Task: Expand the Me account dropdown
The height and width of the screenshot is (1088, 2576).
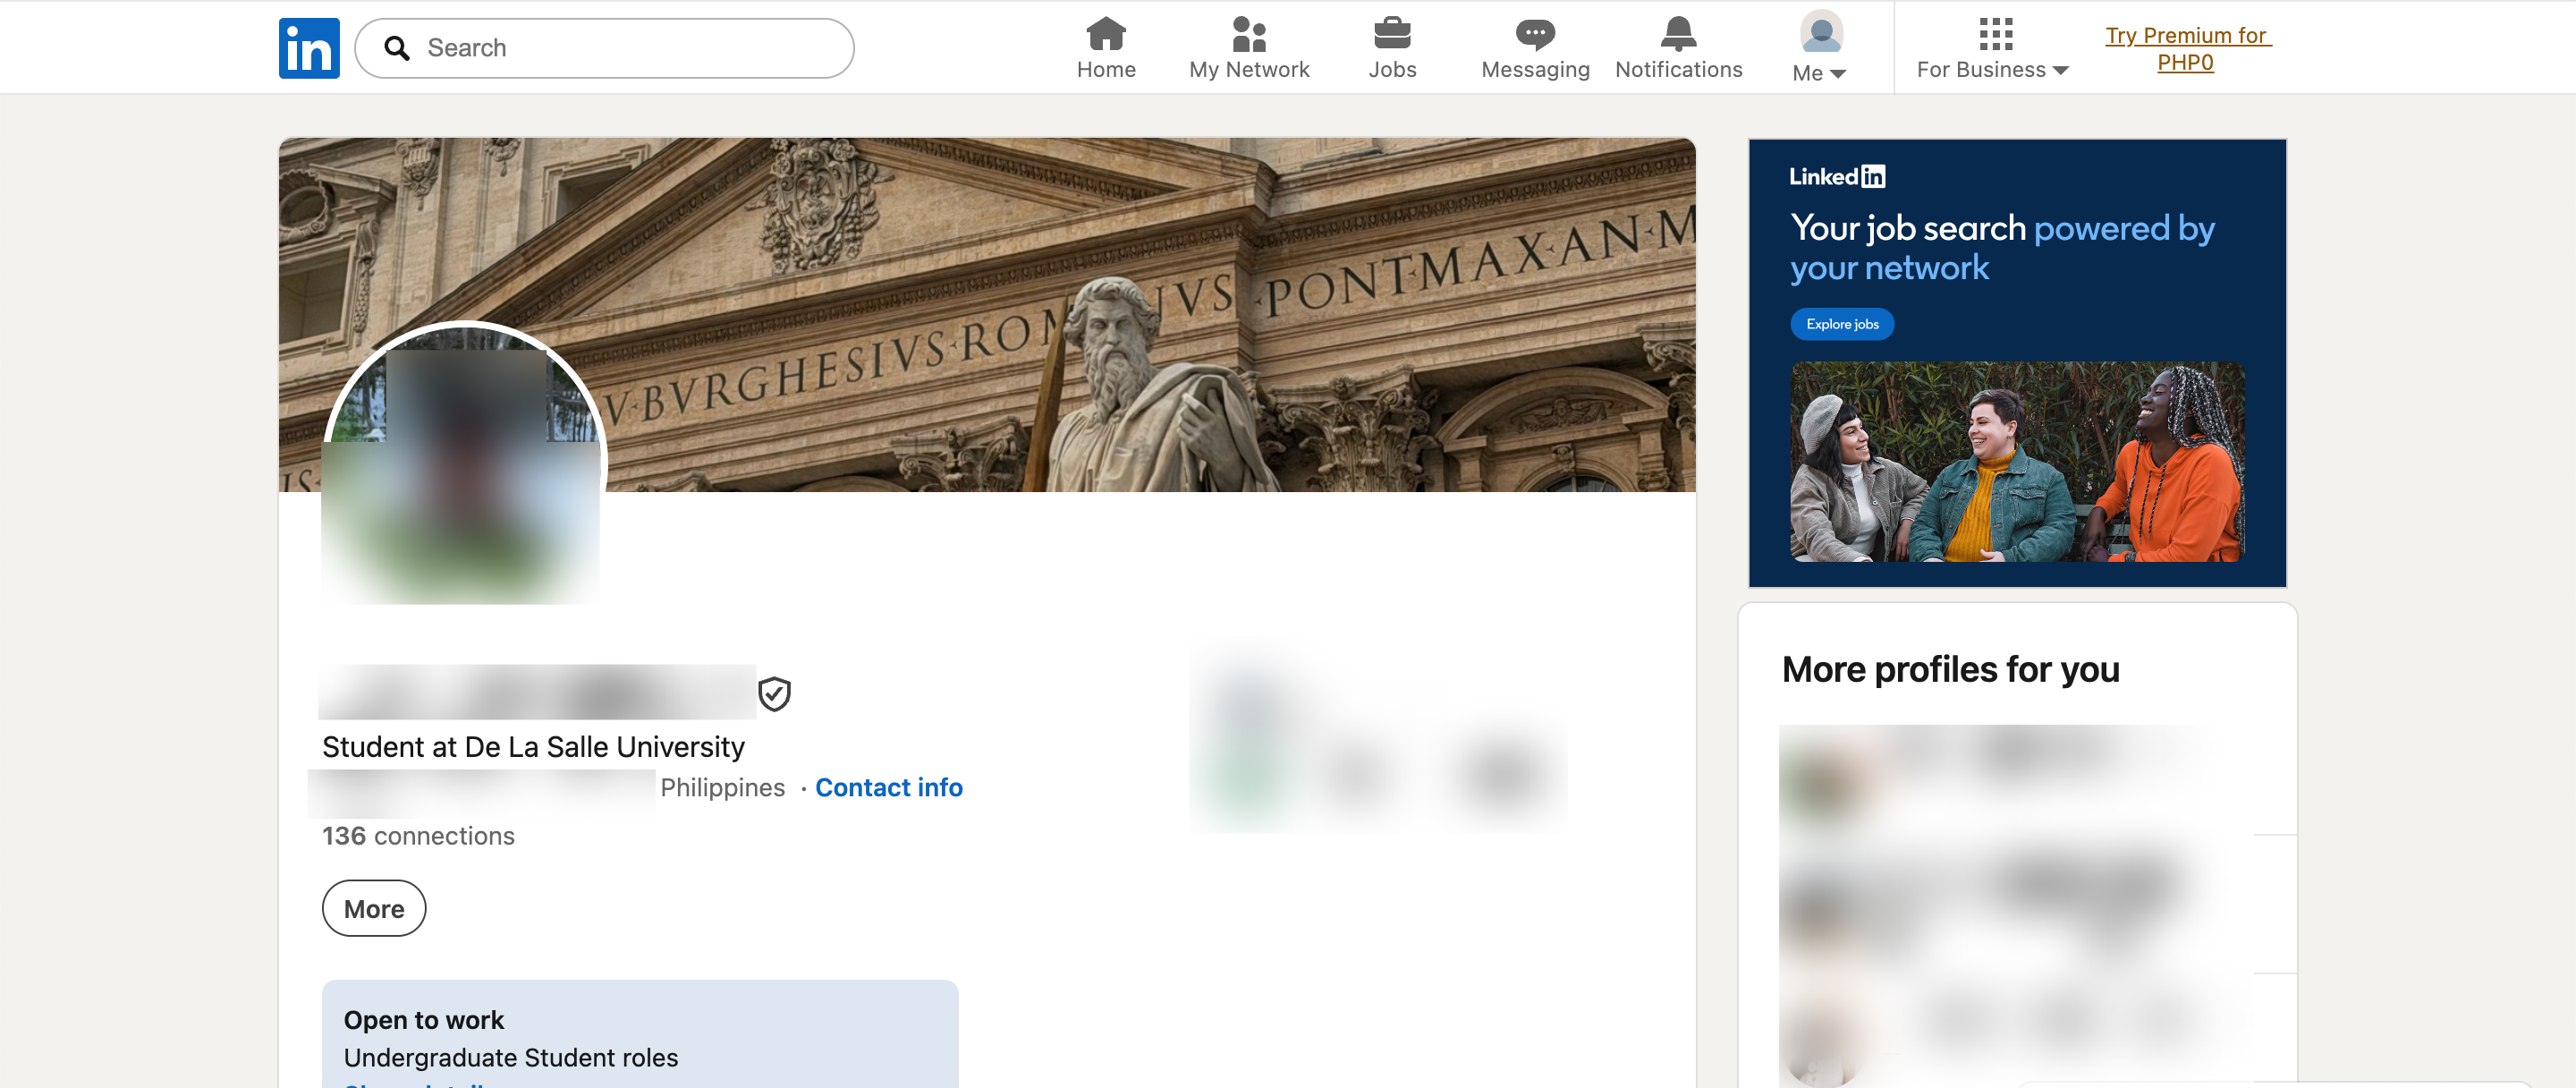Action: pyautogui.click(x=1820, y=47)
